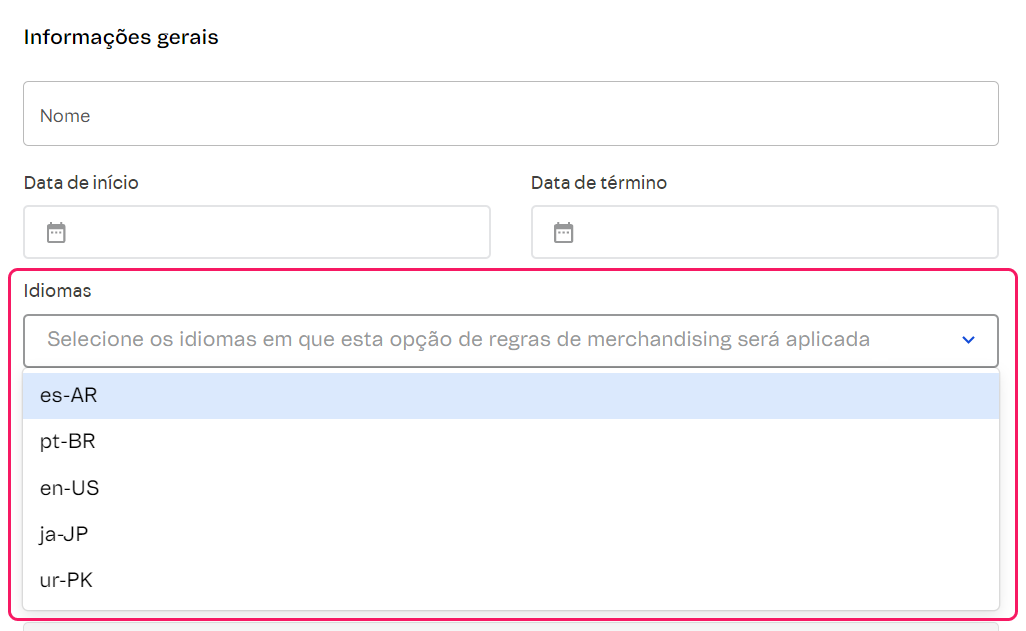The image size is (1026, 631).
Task: Click the Data de início calendar icon
Action: (57, 233)
